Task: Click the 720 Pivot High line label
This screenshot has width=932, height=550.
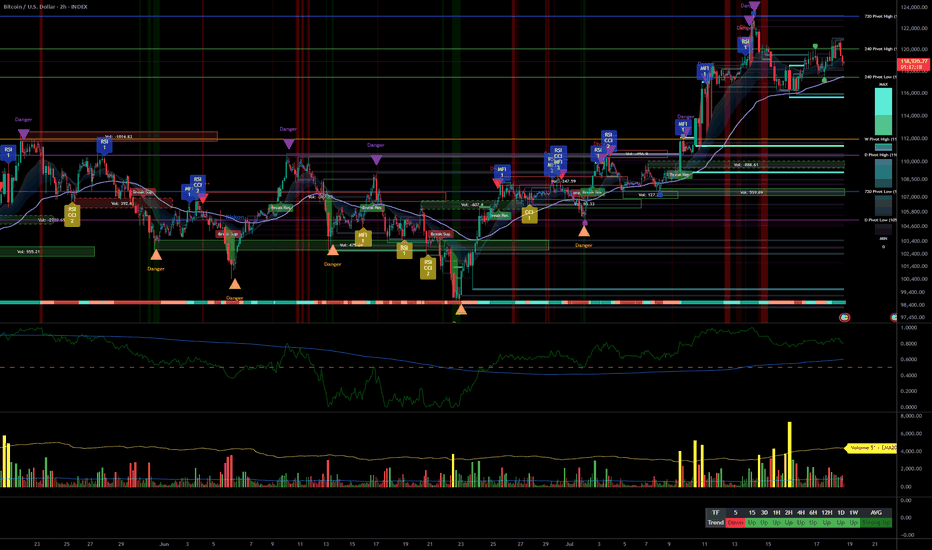Action: point(880,17)
